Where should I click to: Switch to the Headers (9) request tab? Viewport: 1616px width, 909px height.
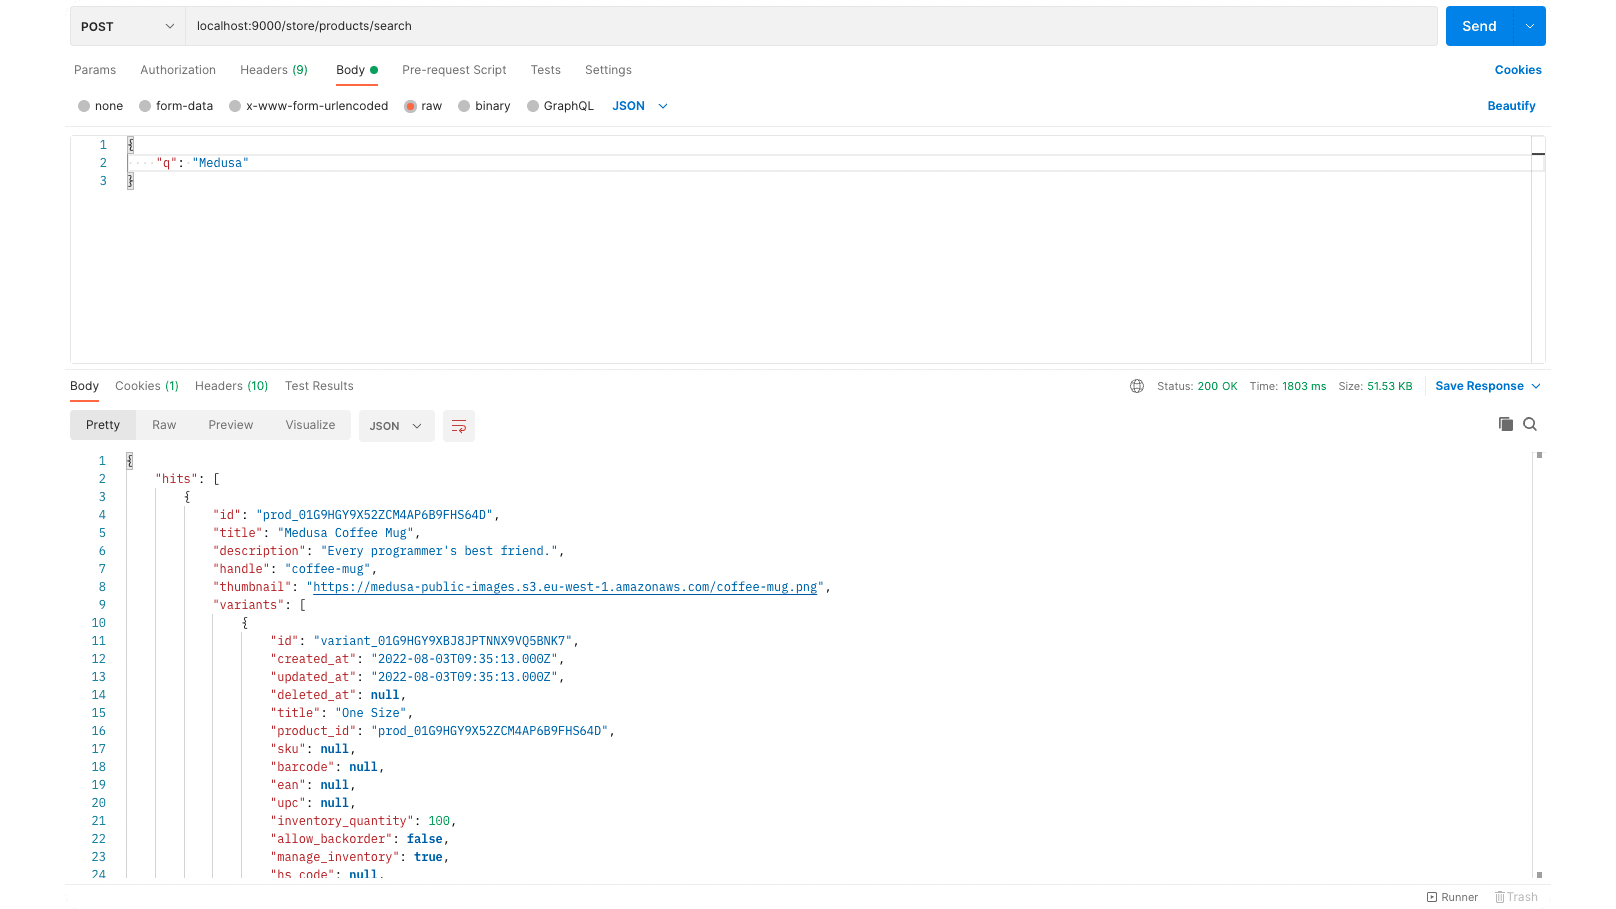tap(273, 70)
